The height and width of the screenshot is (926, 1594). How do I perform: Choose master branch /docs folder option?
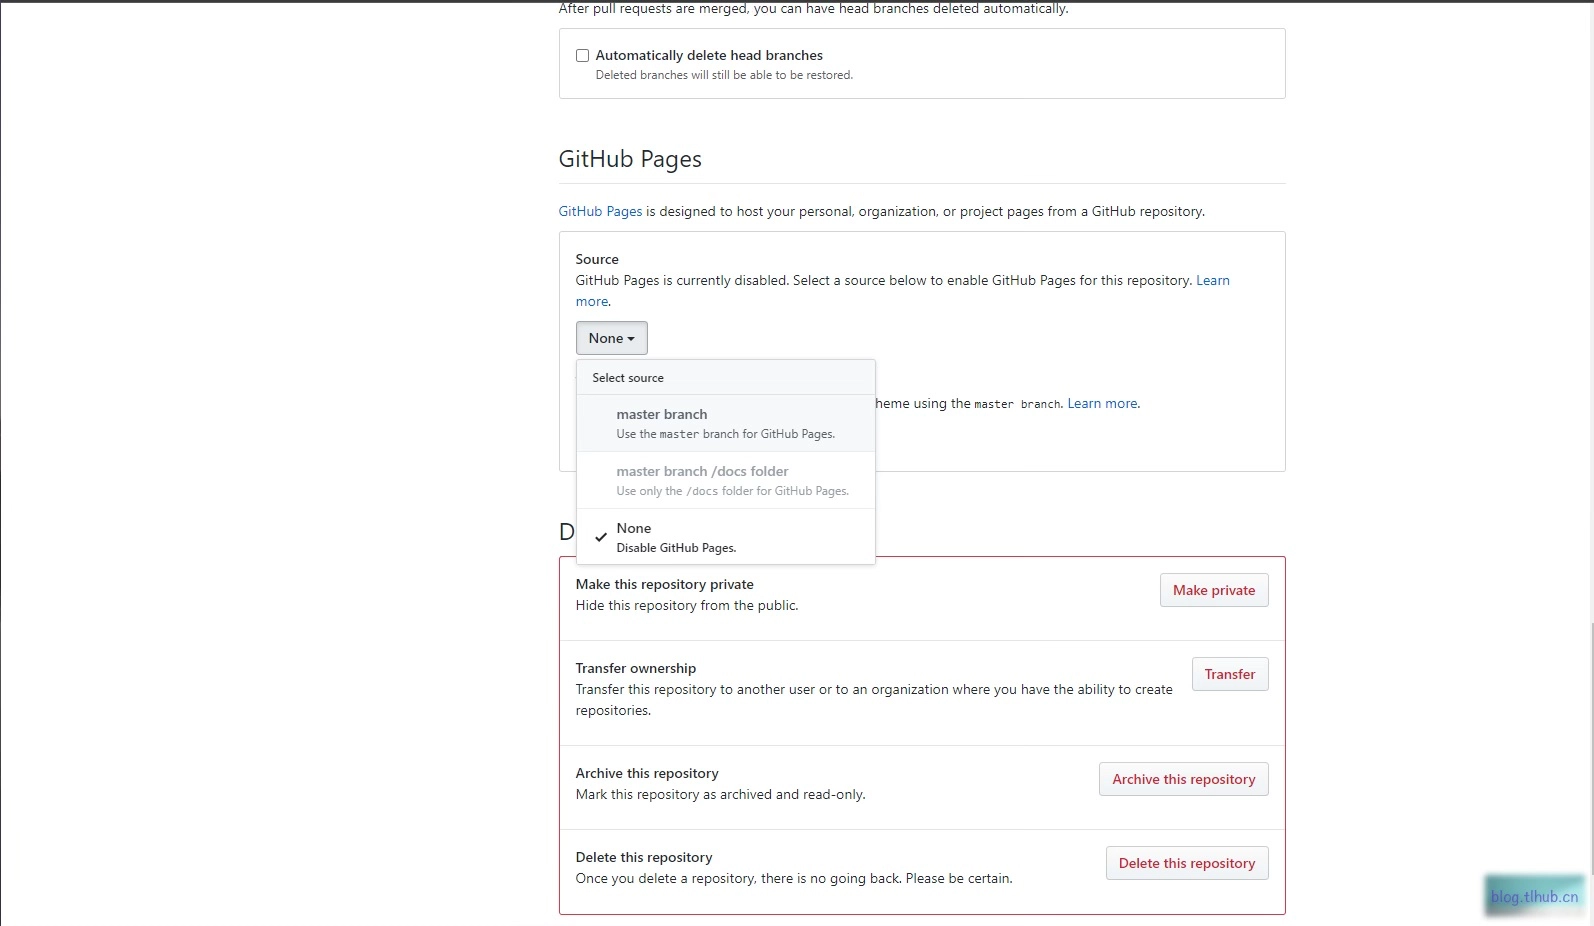725,480
